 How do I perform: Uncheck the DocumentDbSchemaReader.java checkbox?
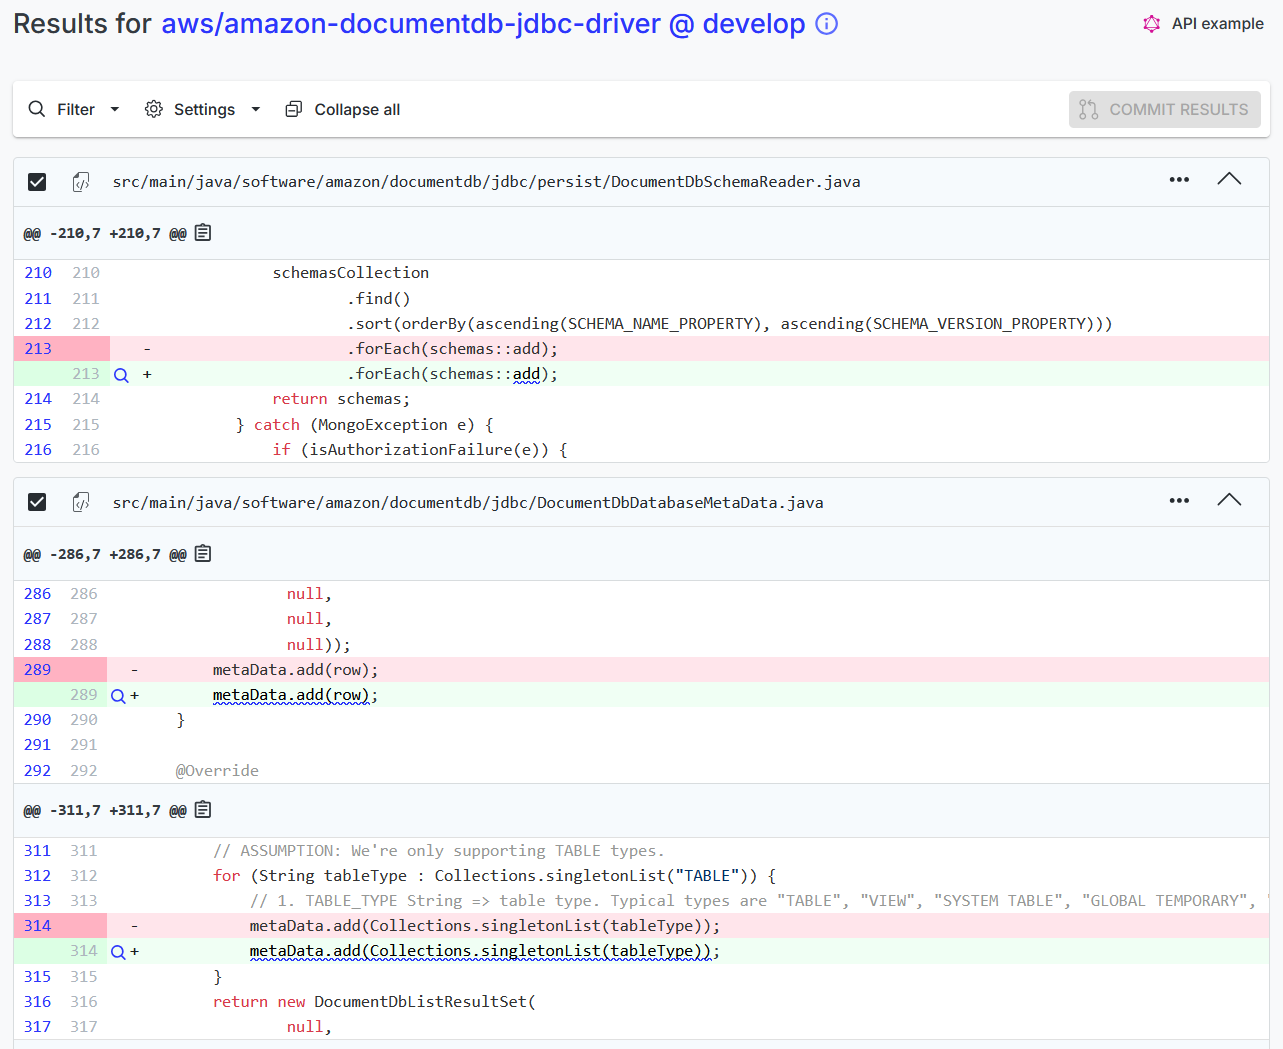point(37,182)
